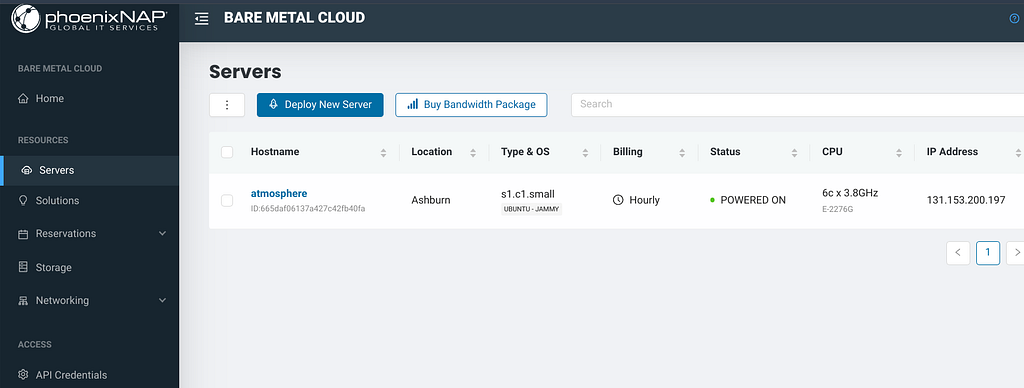Image resolution: width=1024 pixels, height=388 pixels.
Task: Tick the atmosphere server row checkbox
Action: pos(227,201)
